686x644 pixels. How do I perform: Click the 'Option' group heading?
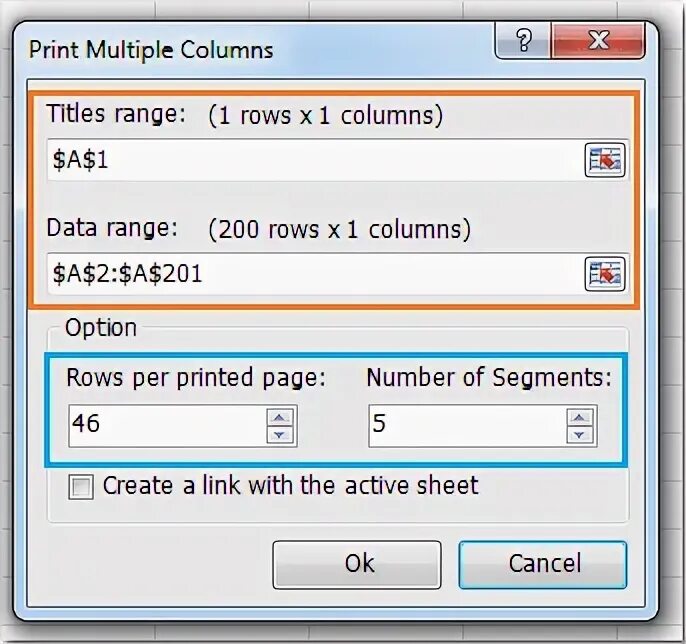tap(100, 327)
